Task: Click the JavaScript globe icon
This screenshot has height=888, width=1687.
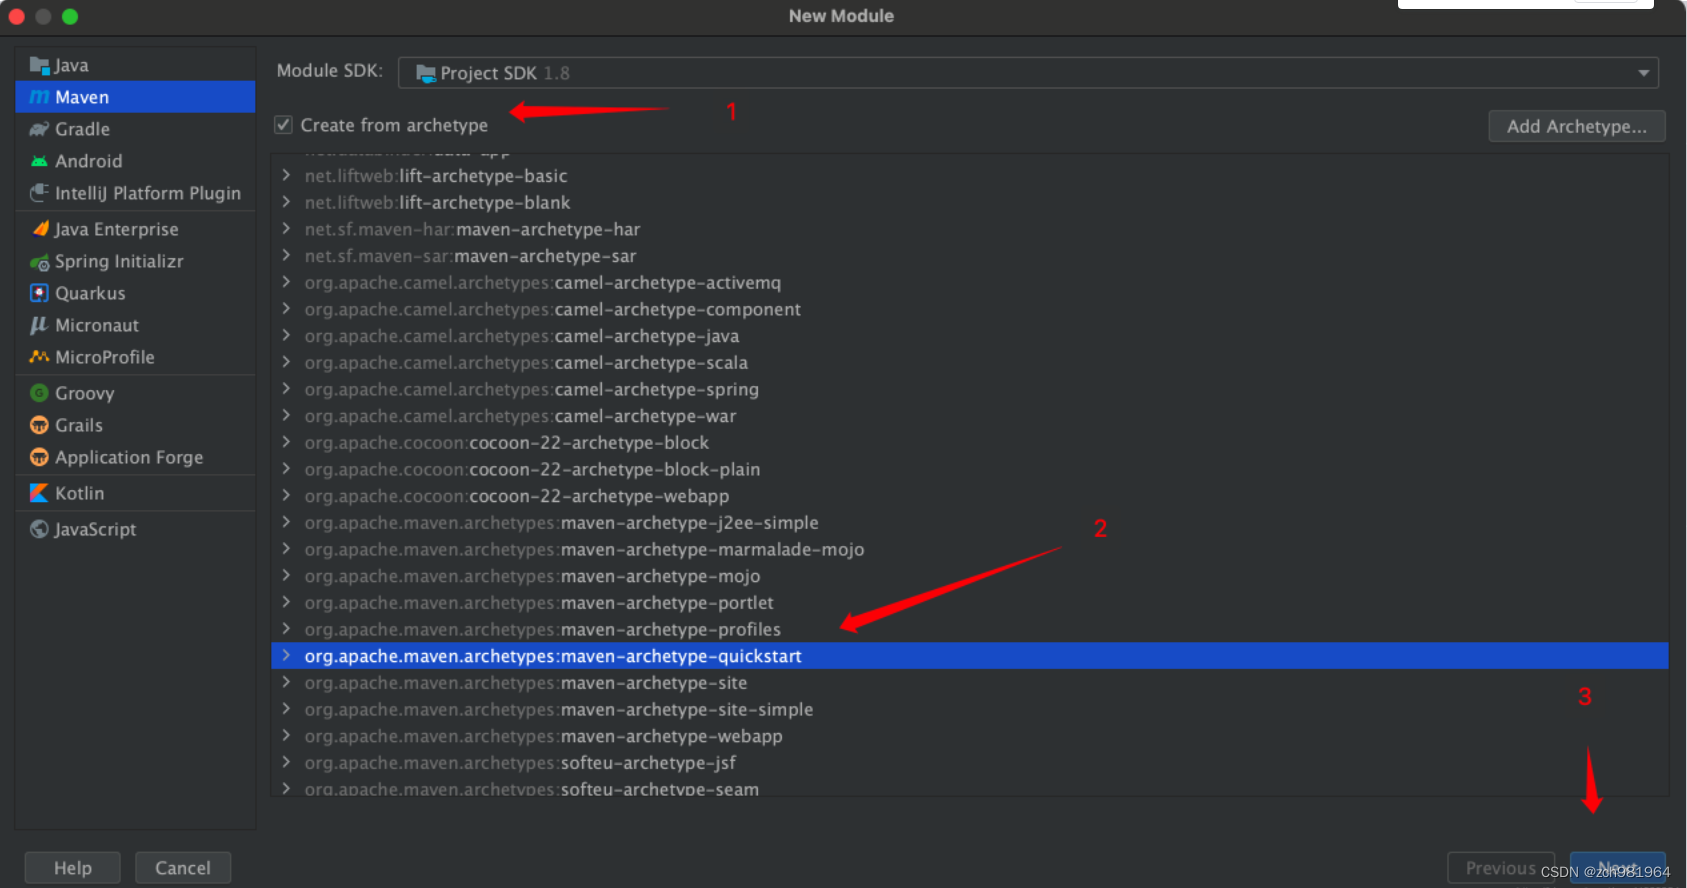Action: [39, 529]
